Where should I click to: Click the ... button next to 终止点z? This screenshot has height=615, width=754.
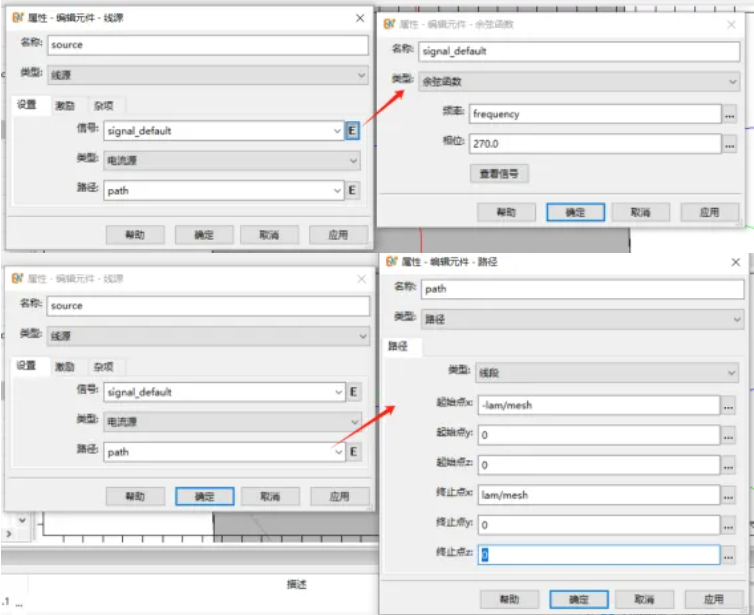click(729, 555)
